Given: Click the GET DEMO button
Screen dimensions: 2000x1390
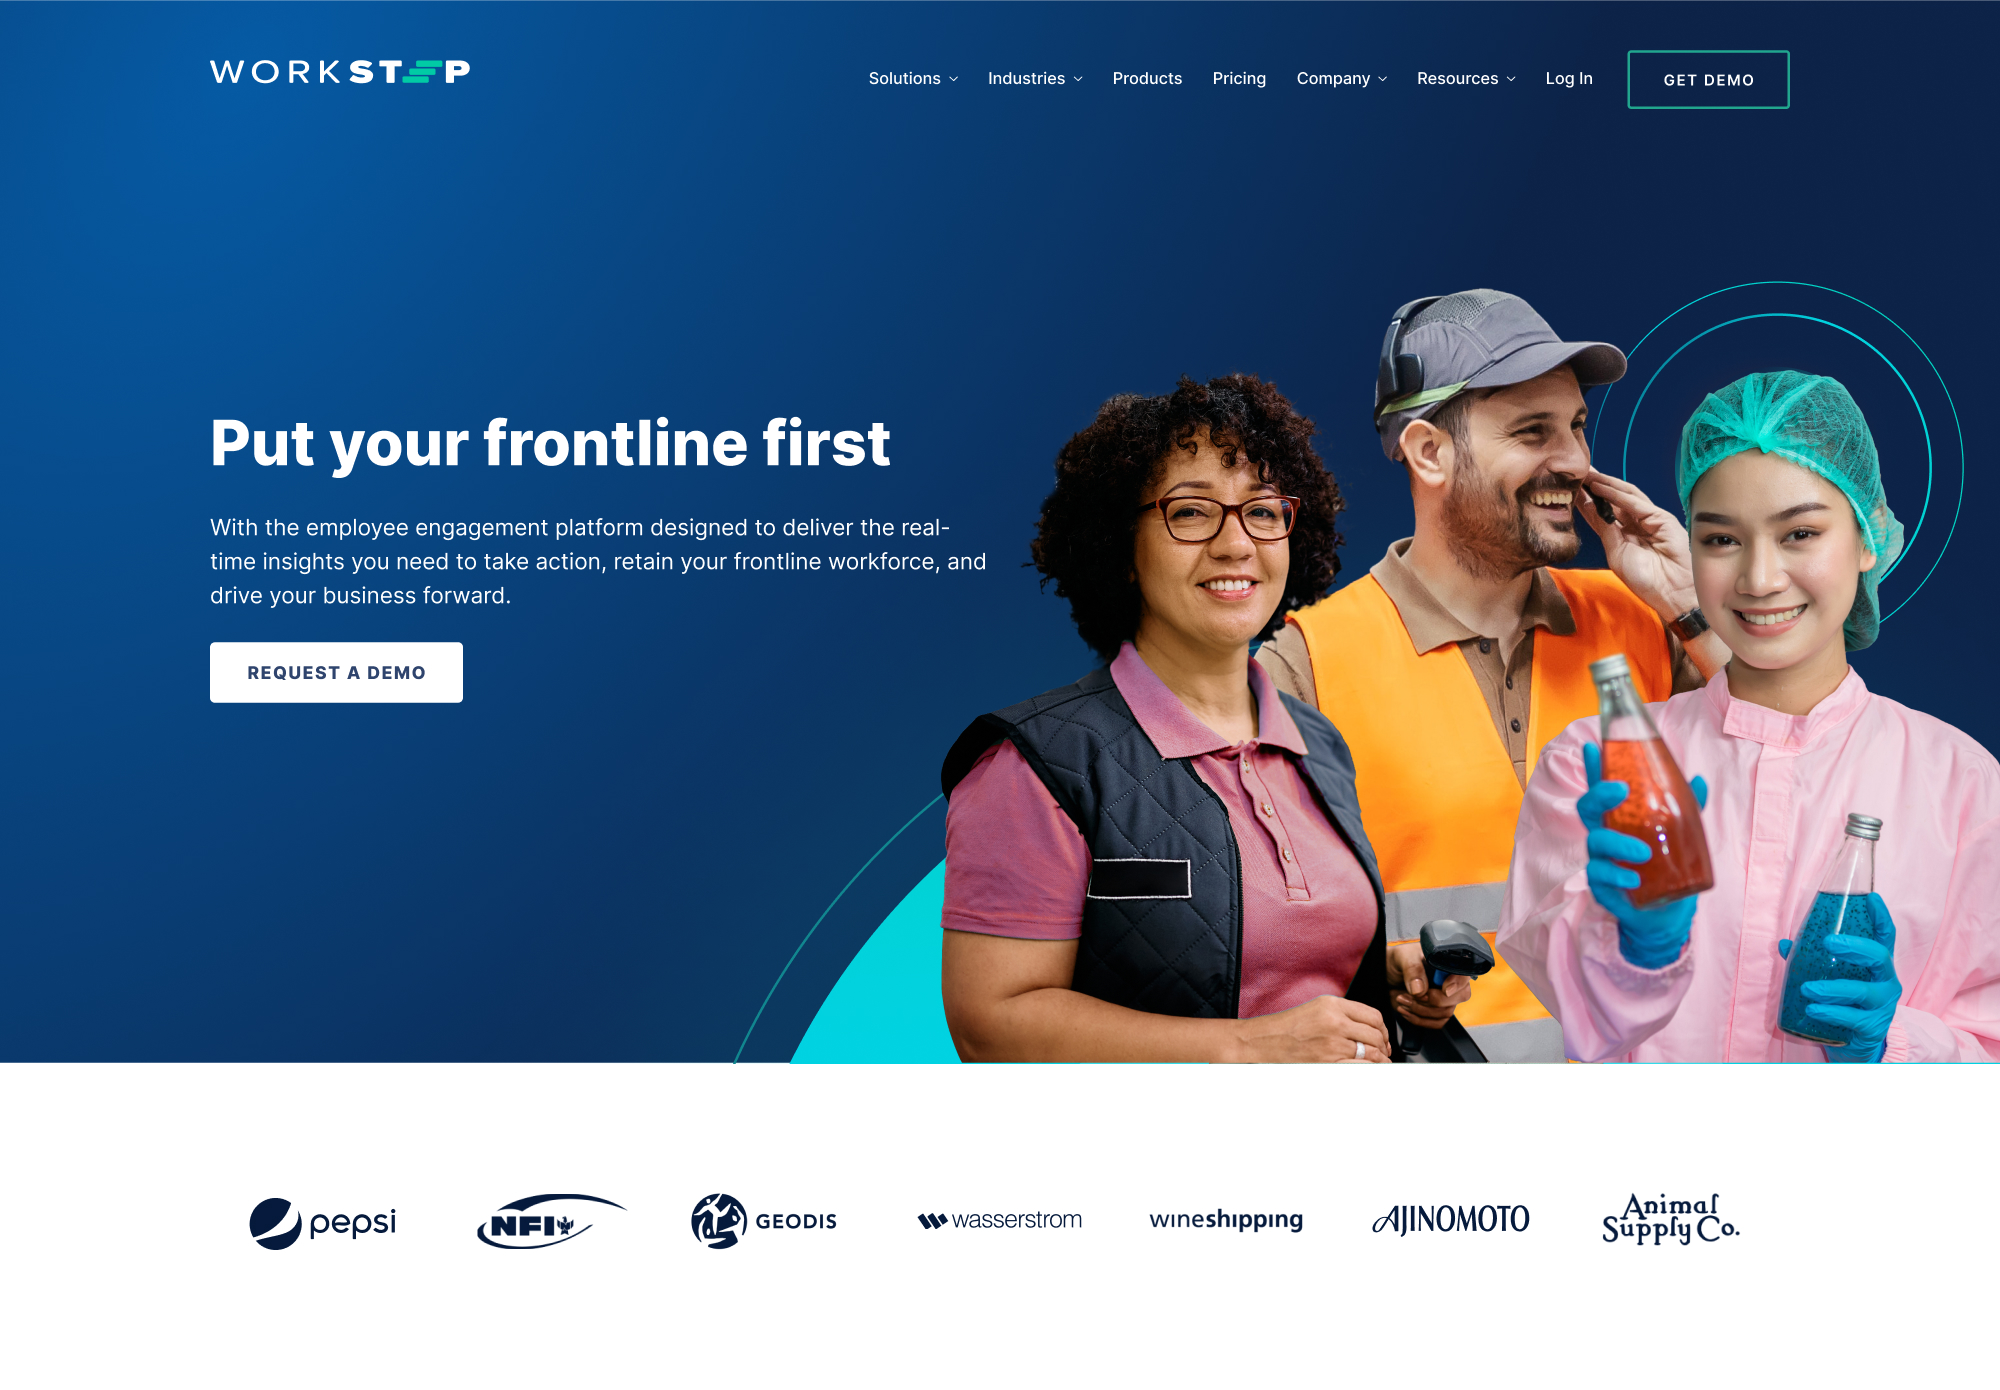Looking at the screenshot, I should (x=1710, y=79).
